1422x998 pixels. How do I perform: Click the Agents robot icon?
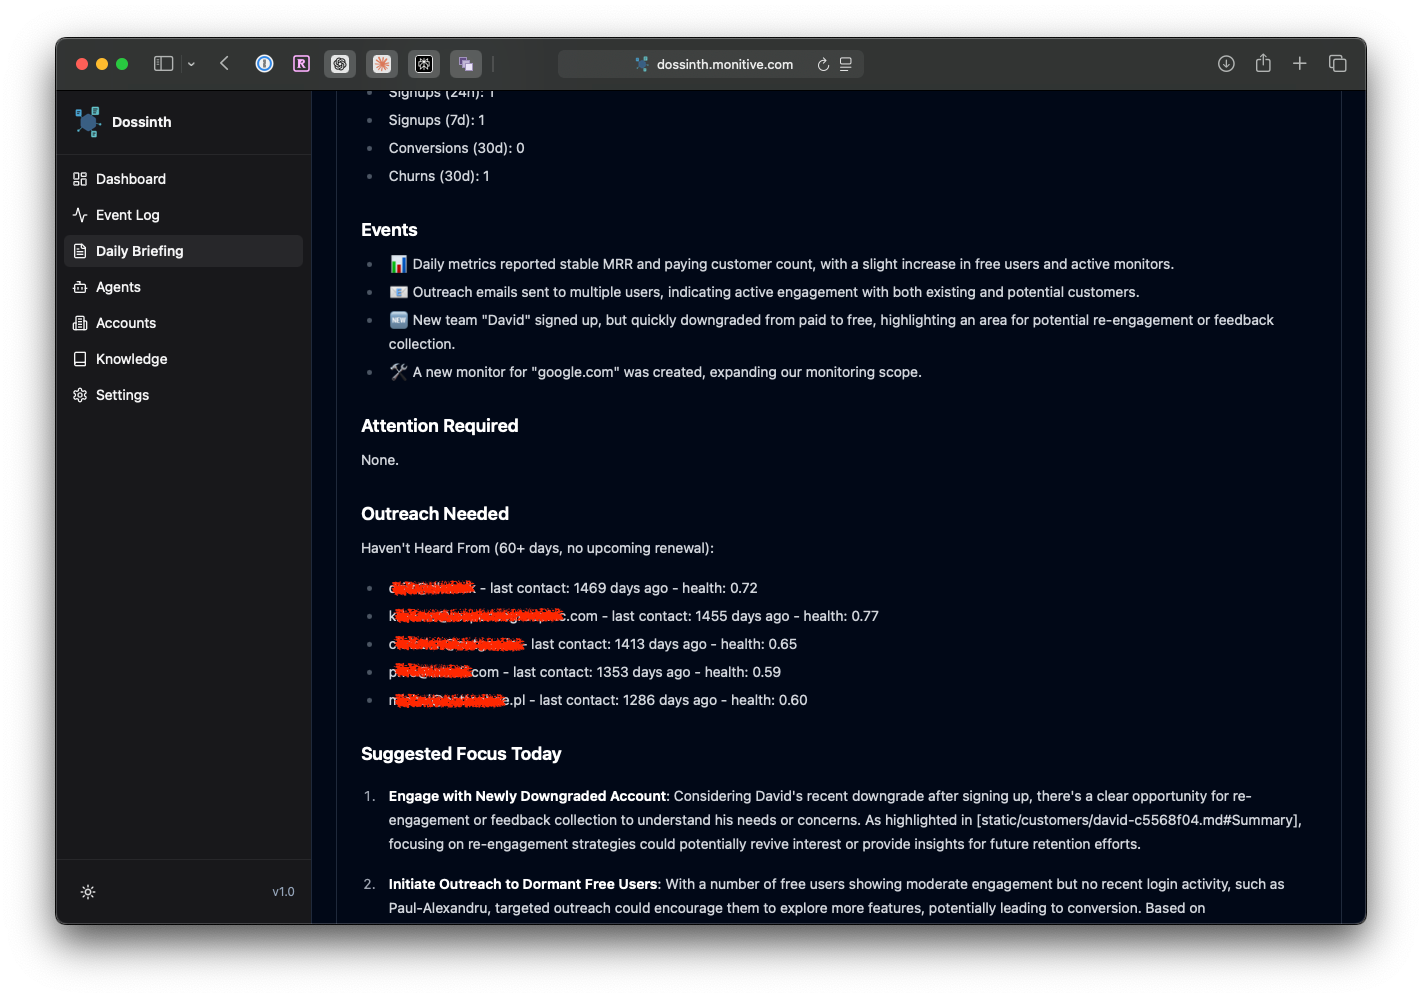(80, 287)
